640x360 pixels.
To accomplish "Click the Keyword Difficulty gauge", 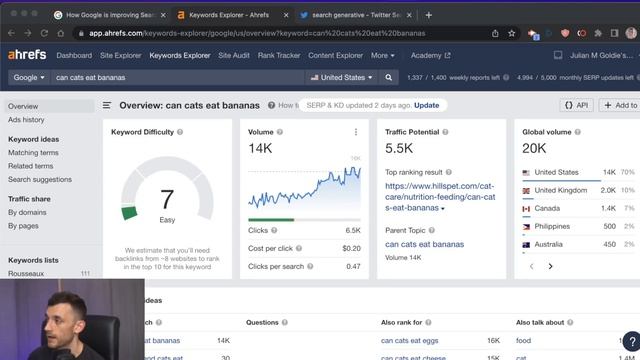I will tap(167, 189).
